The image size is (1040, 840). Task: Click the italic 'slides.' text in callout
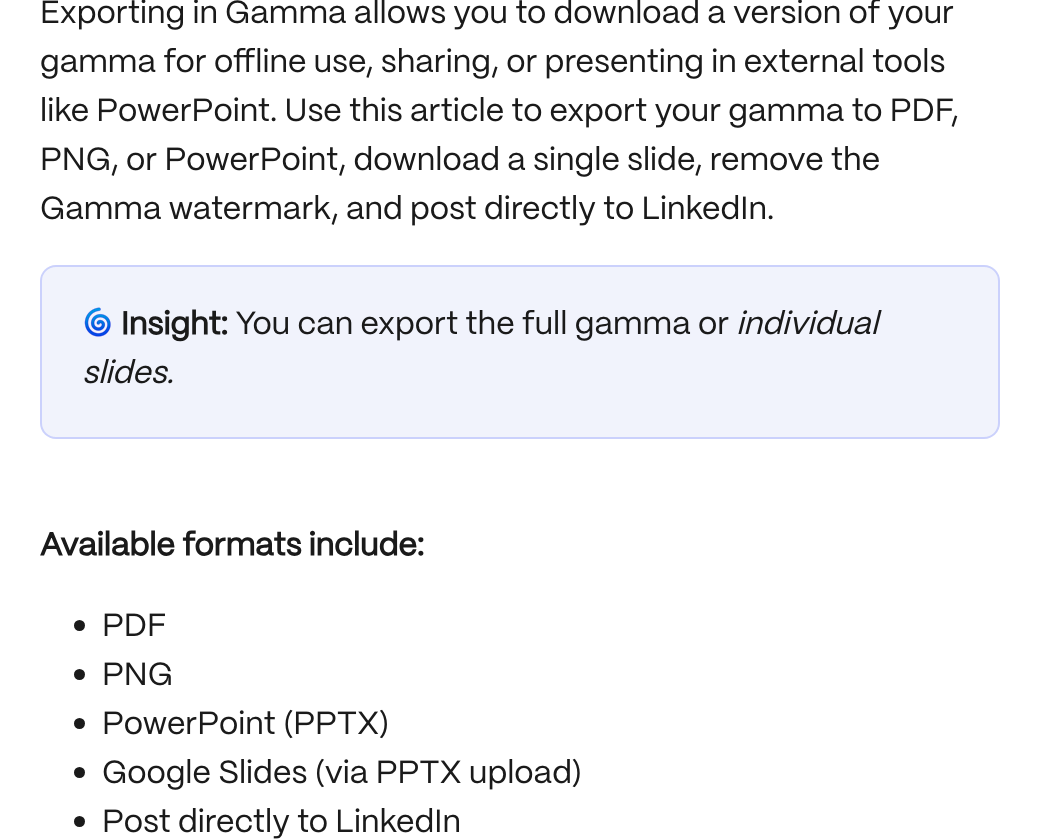coord(129,372)
